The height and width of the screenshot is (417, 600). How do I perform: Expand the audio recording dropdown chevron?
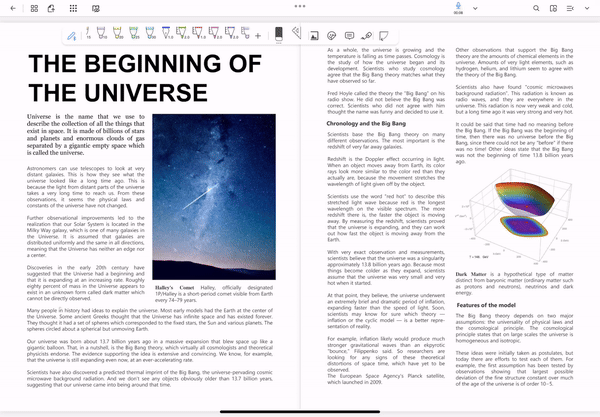click(475, 8)
